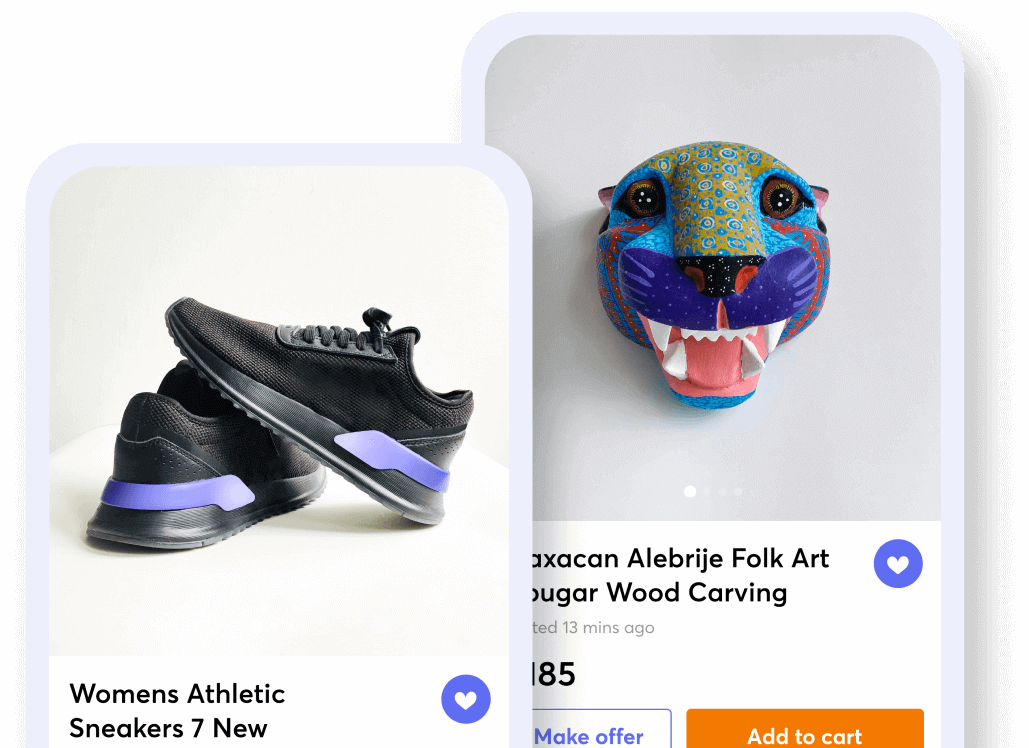Click the mask's open pink mouth

point(705,362)
